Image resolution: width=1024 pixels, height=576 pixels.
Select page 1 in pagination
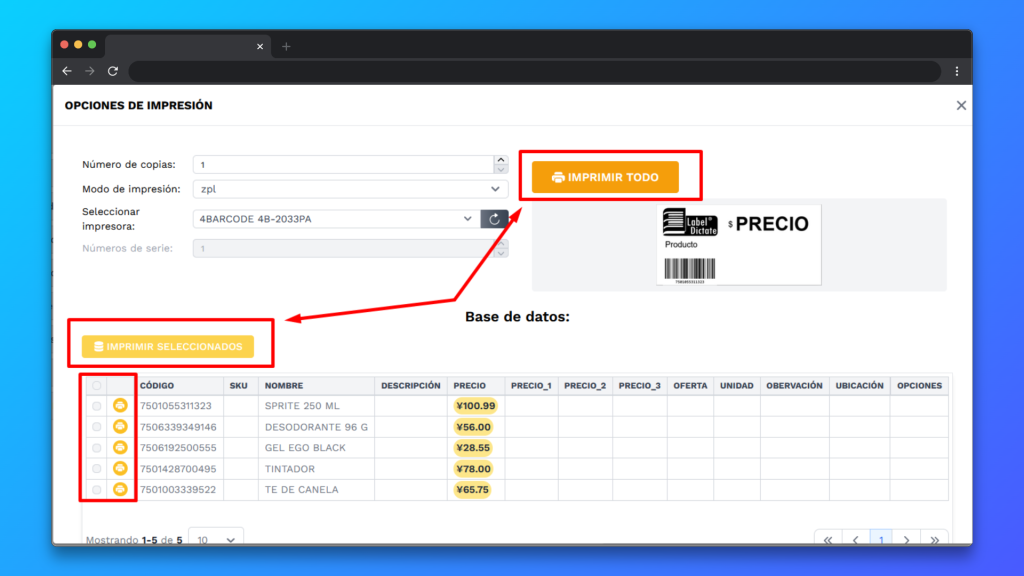tap(881, 539)
